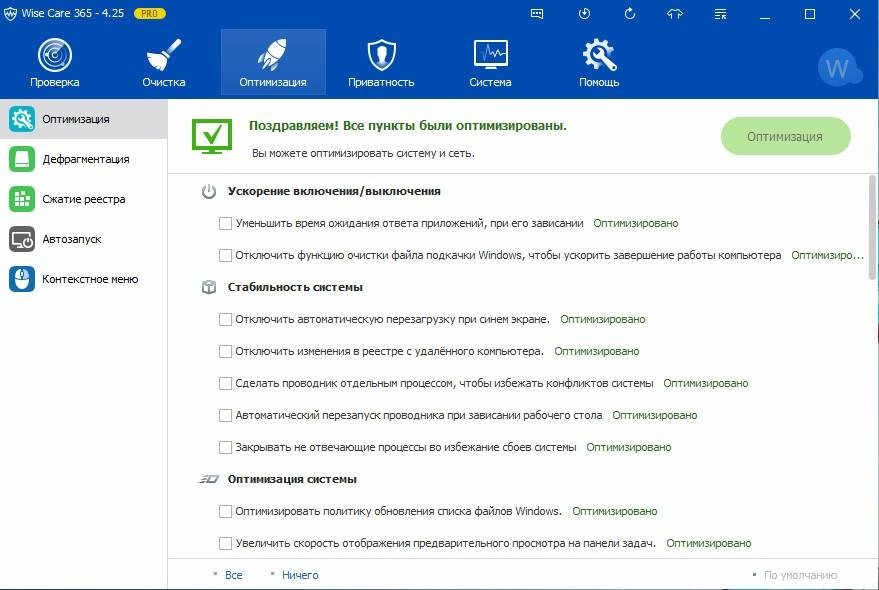Open the Помощь gear-wrench section
This screenshot has width=879, height=590.
pos(599,62)
